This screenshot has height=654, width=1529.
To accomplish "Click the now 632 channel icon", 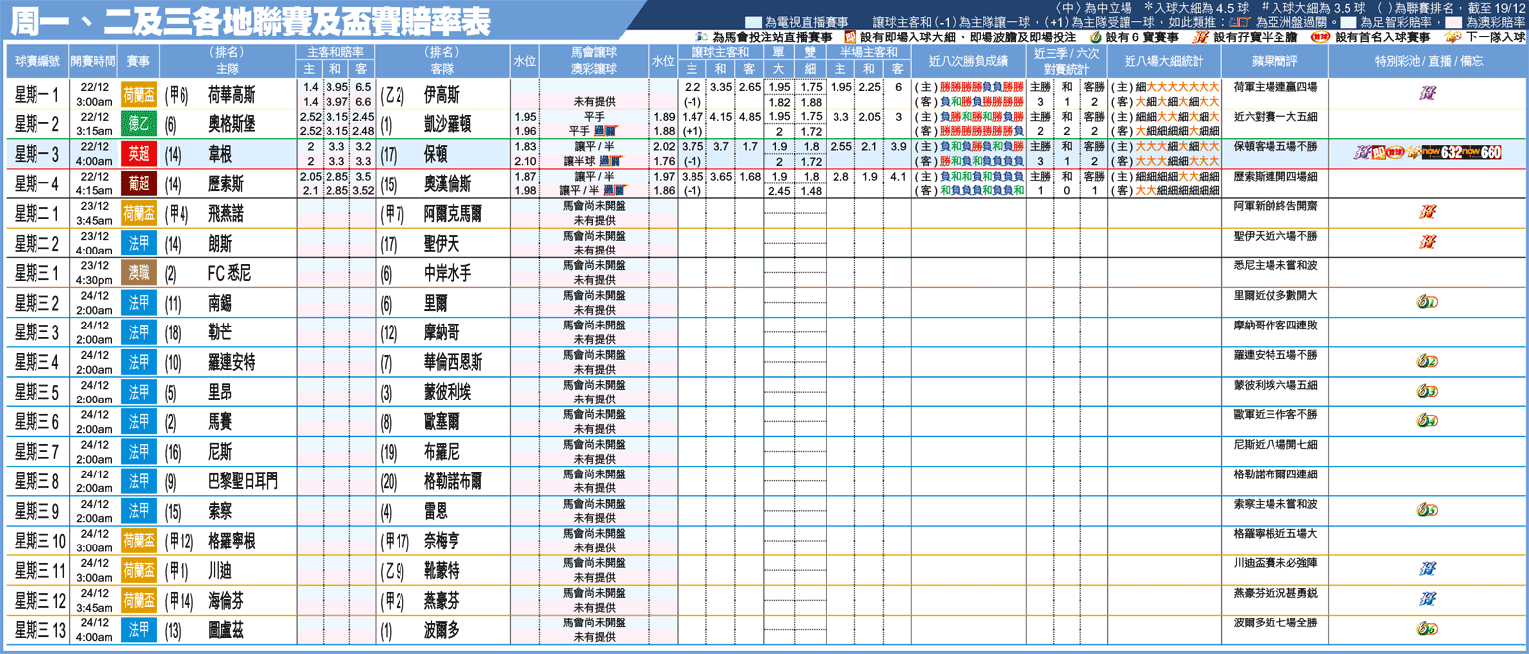I will (x=1440, y=153).
